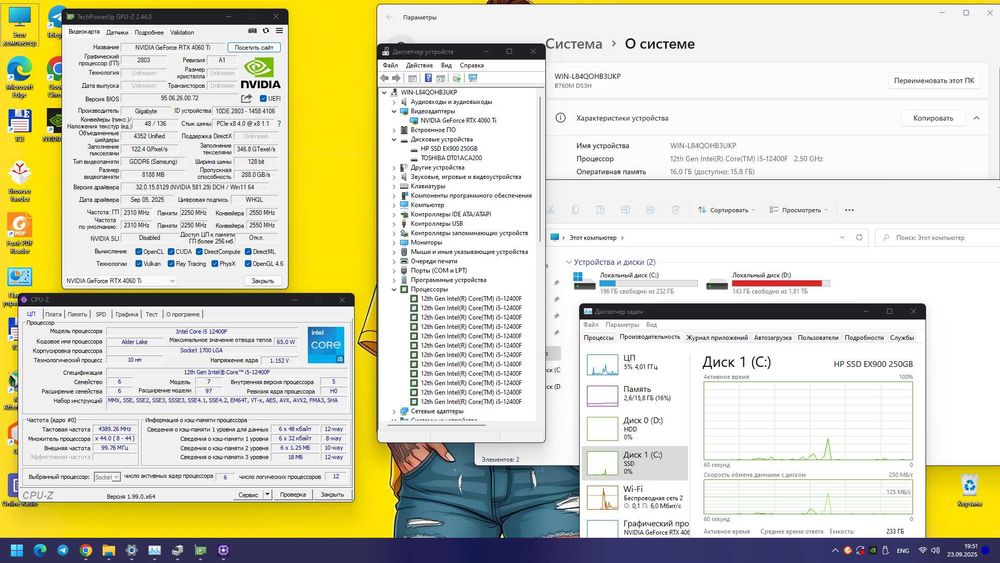
Task: Toggle the CUDA checkbox
Action: pos(171,251)
